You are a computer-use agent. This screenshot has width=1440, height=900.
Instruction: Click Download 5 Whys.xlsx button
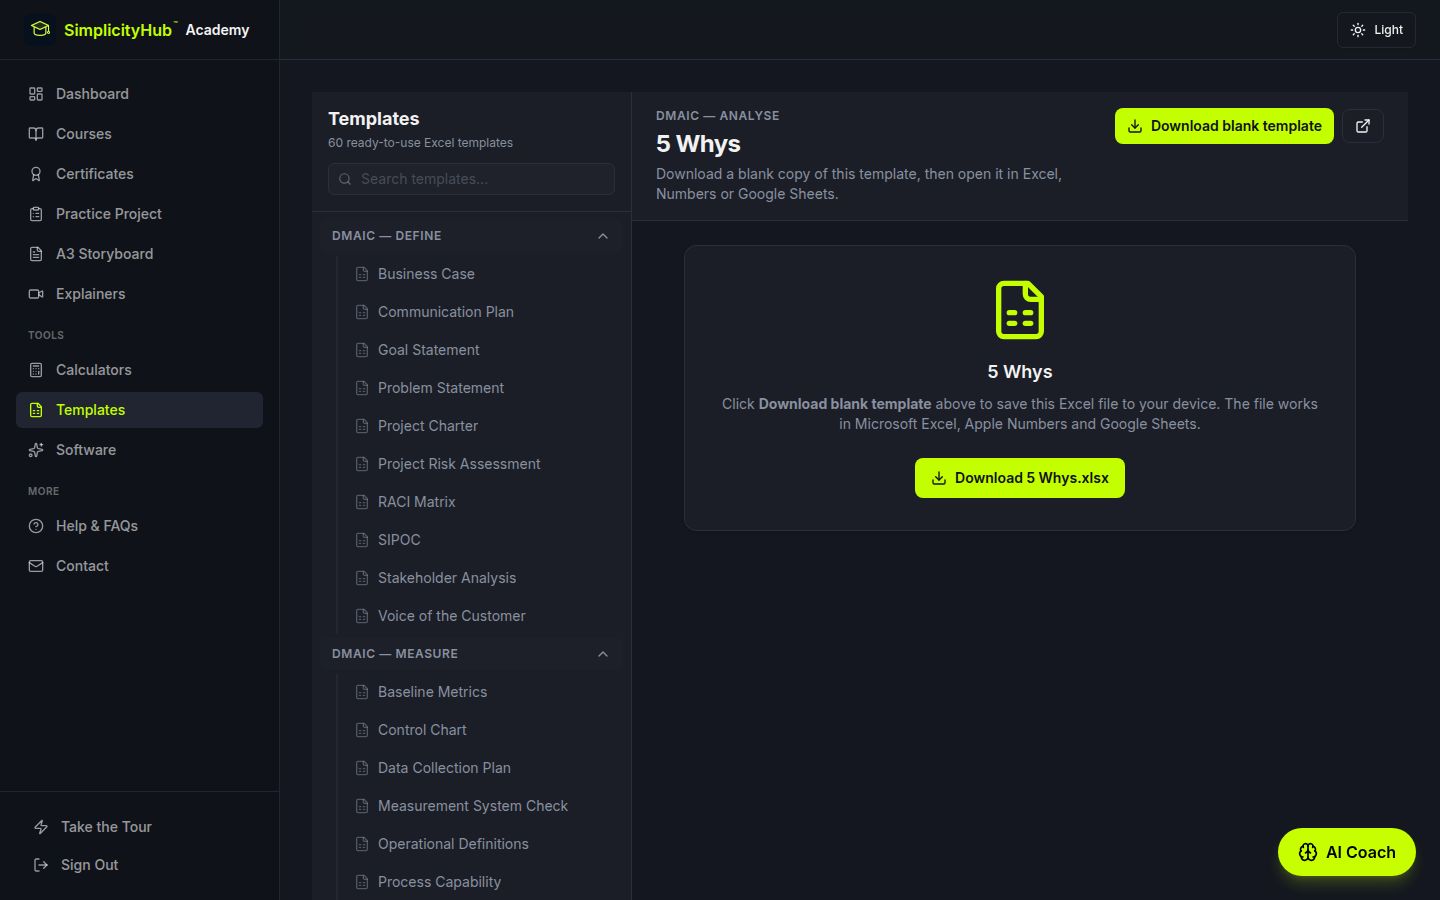coord(1019,478)
